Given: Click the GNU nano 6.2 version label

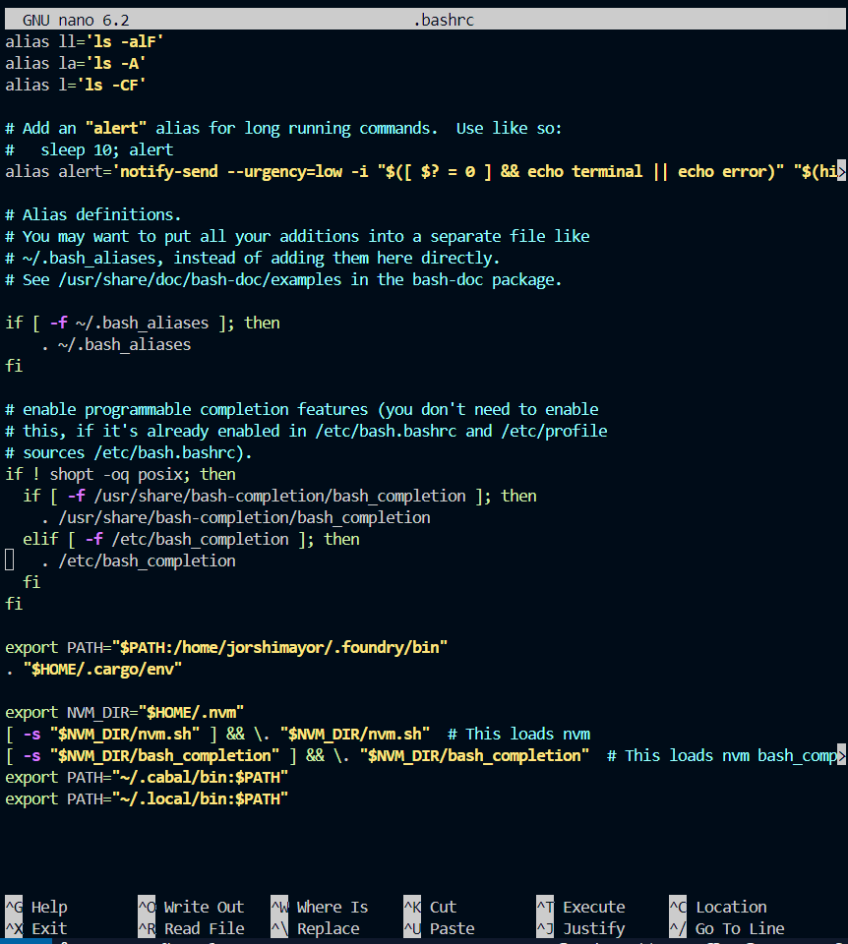Looking at the screenshot, I should [75, 18].
